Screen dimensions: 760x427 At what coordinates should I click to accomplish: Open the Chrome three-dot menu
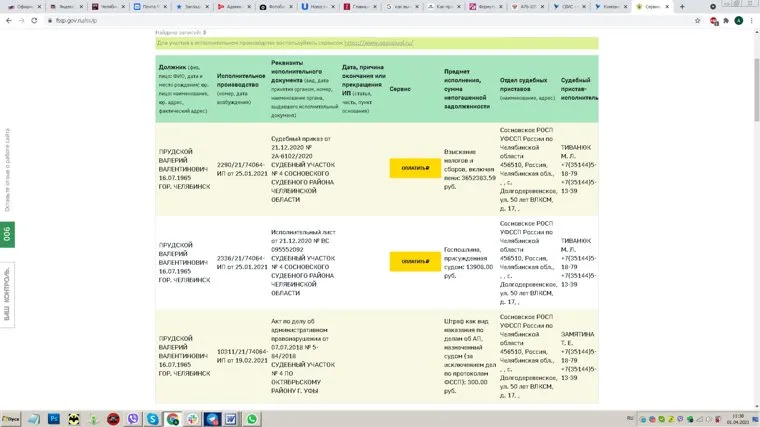click(753, 19)
